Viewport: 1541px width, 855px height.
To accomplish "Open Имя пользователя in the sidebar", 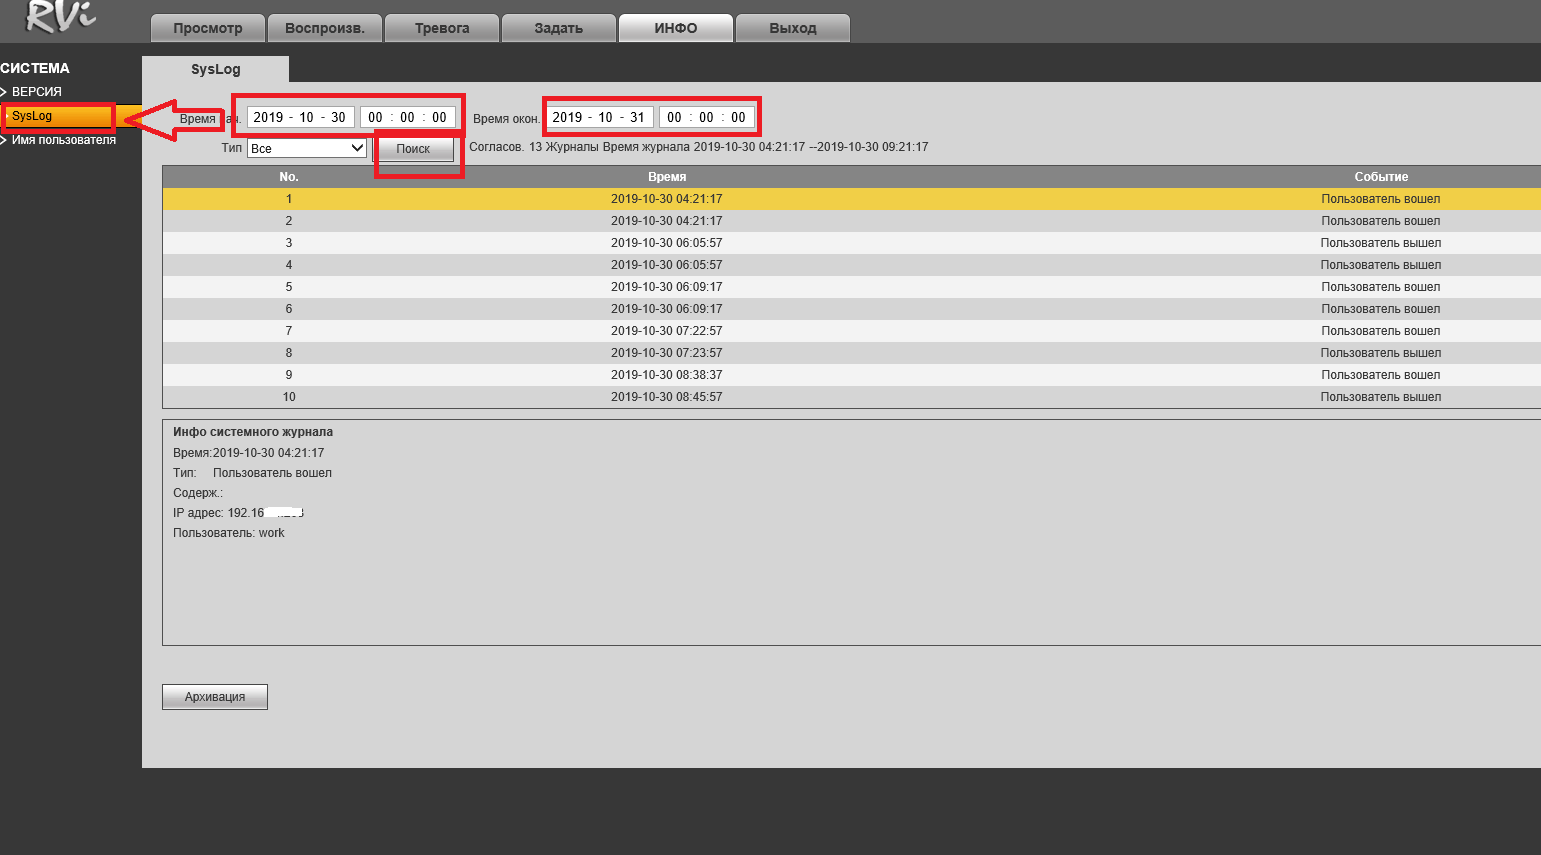I will (x=64, y=140).
